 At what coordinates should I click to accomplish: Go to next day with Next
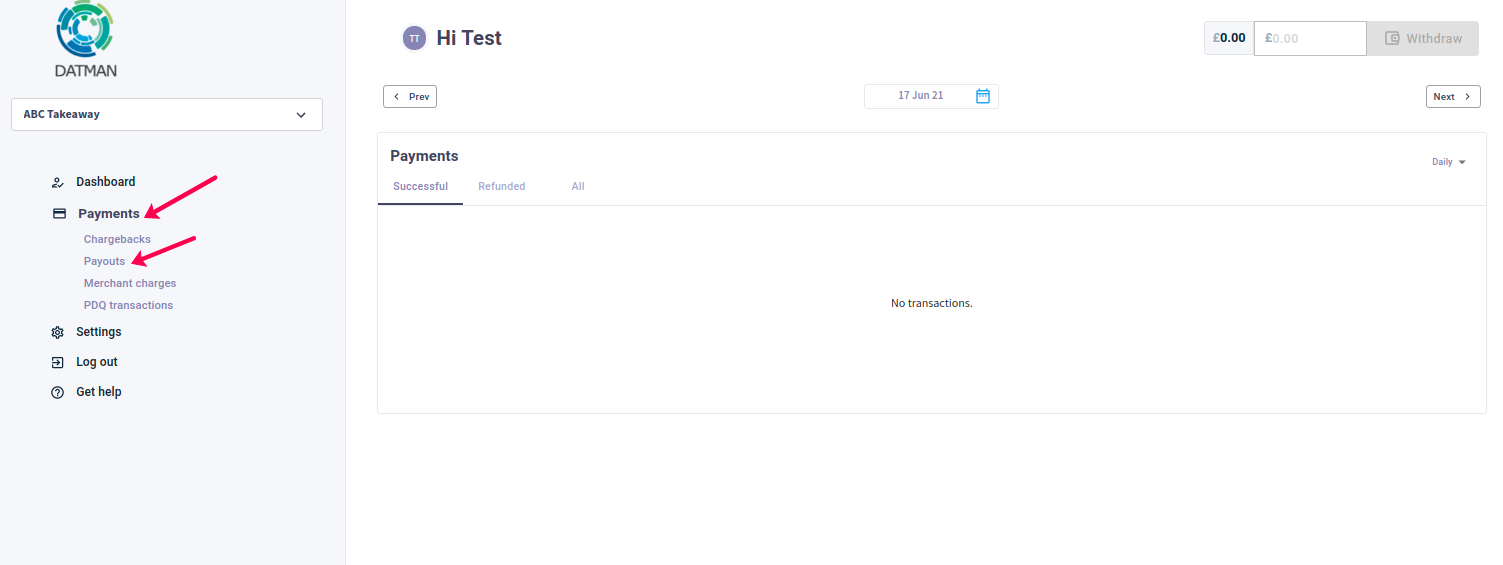point(1452,97)
